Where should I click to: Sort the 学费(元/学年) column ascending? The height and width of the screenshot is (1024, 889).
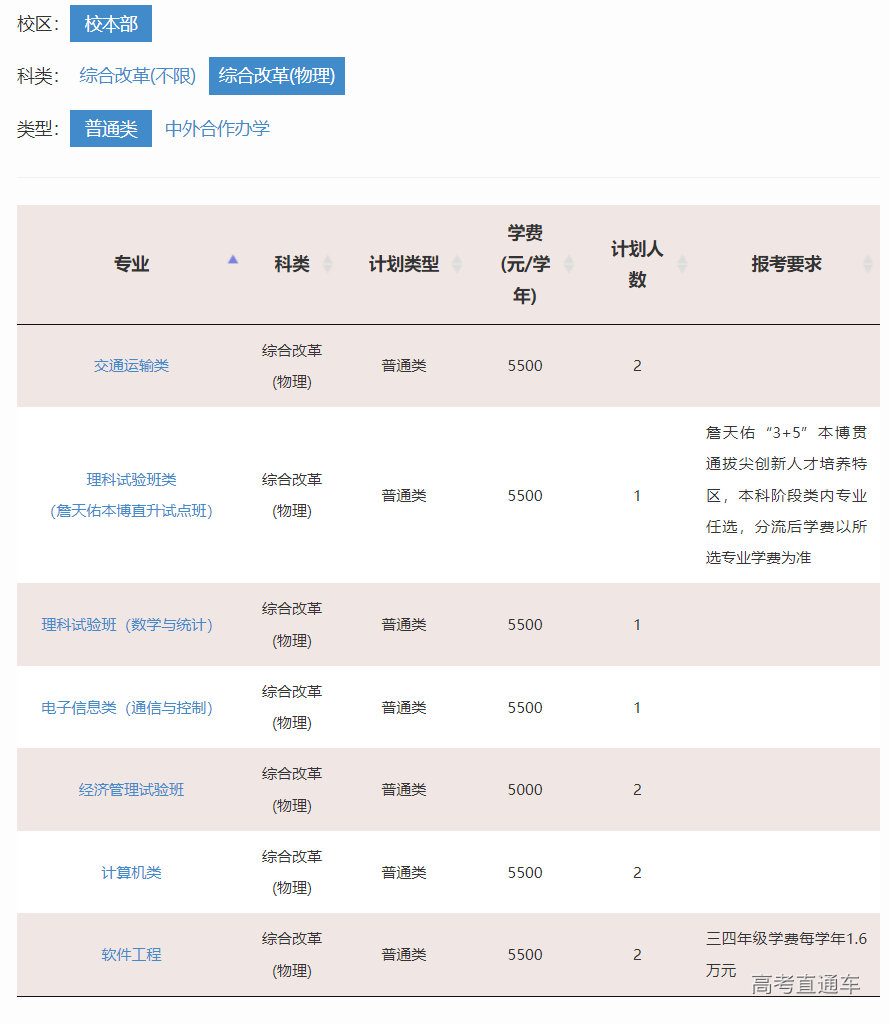pos(568,258)
